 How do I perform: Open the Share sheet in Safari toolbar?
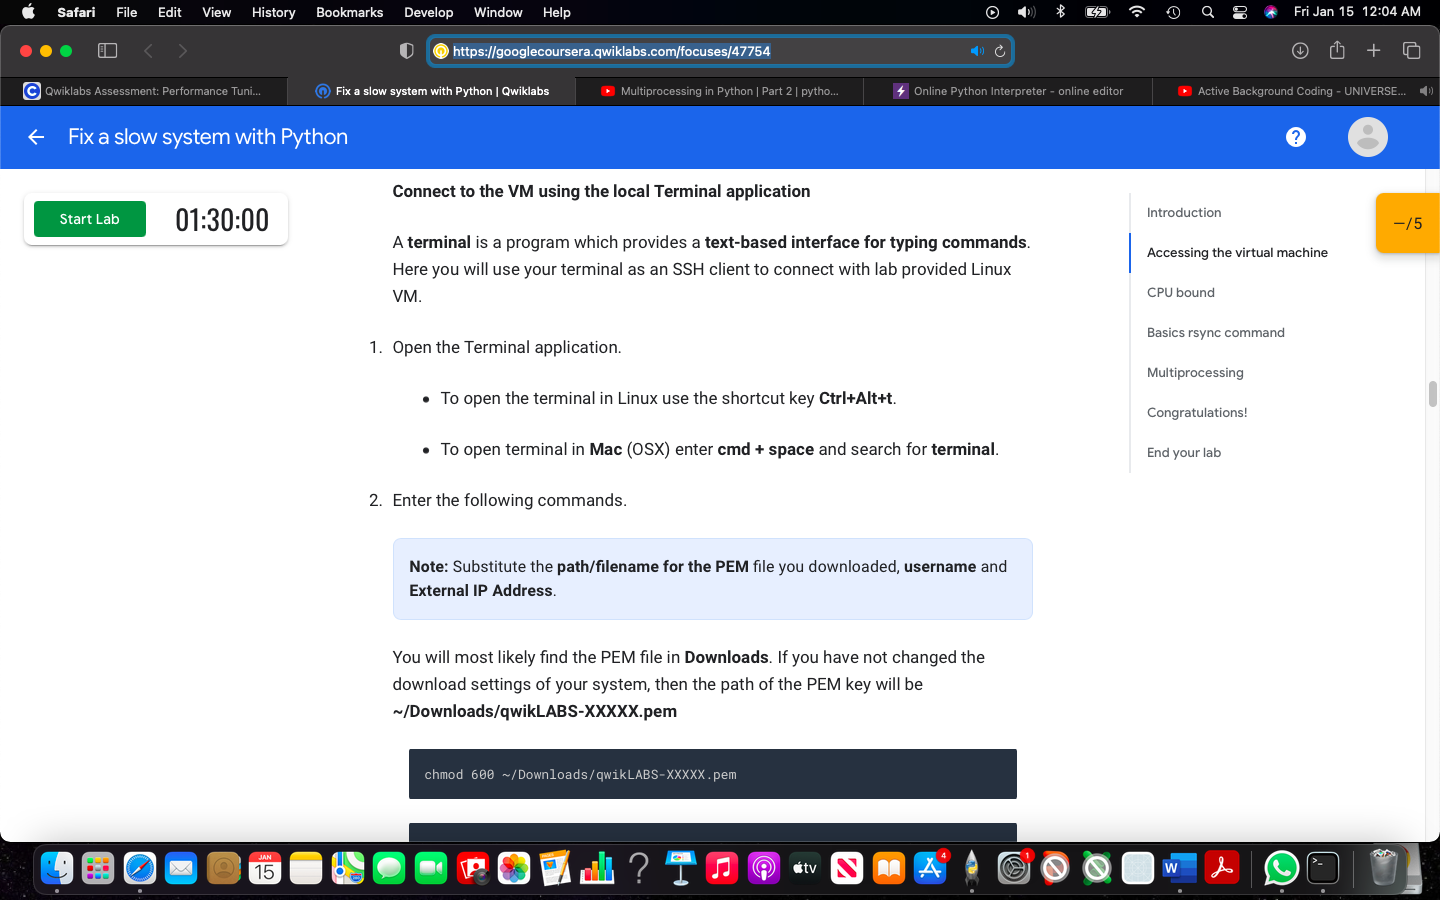point(1337,50)
